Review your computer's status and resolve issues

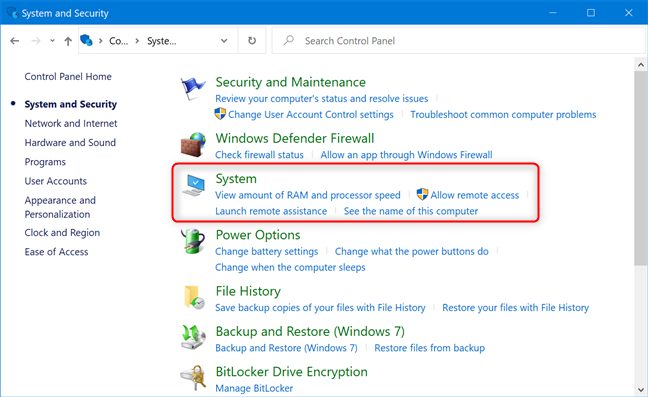coord(322,99)
